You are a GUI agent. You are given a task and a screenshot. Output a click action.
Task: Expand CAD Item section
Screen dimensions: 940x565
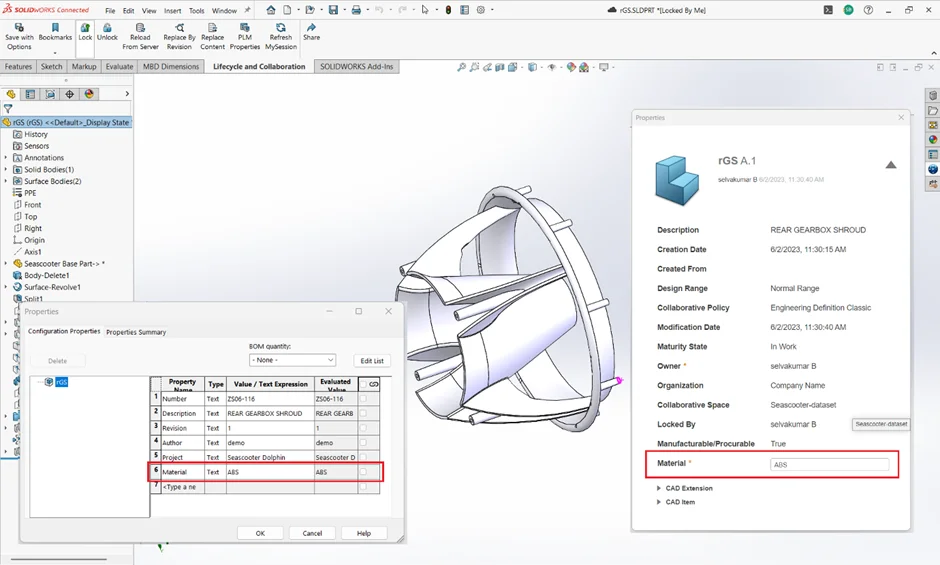(x=659, y=502)
